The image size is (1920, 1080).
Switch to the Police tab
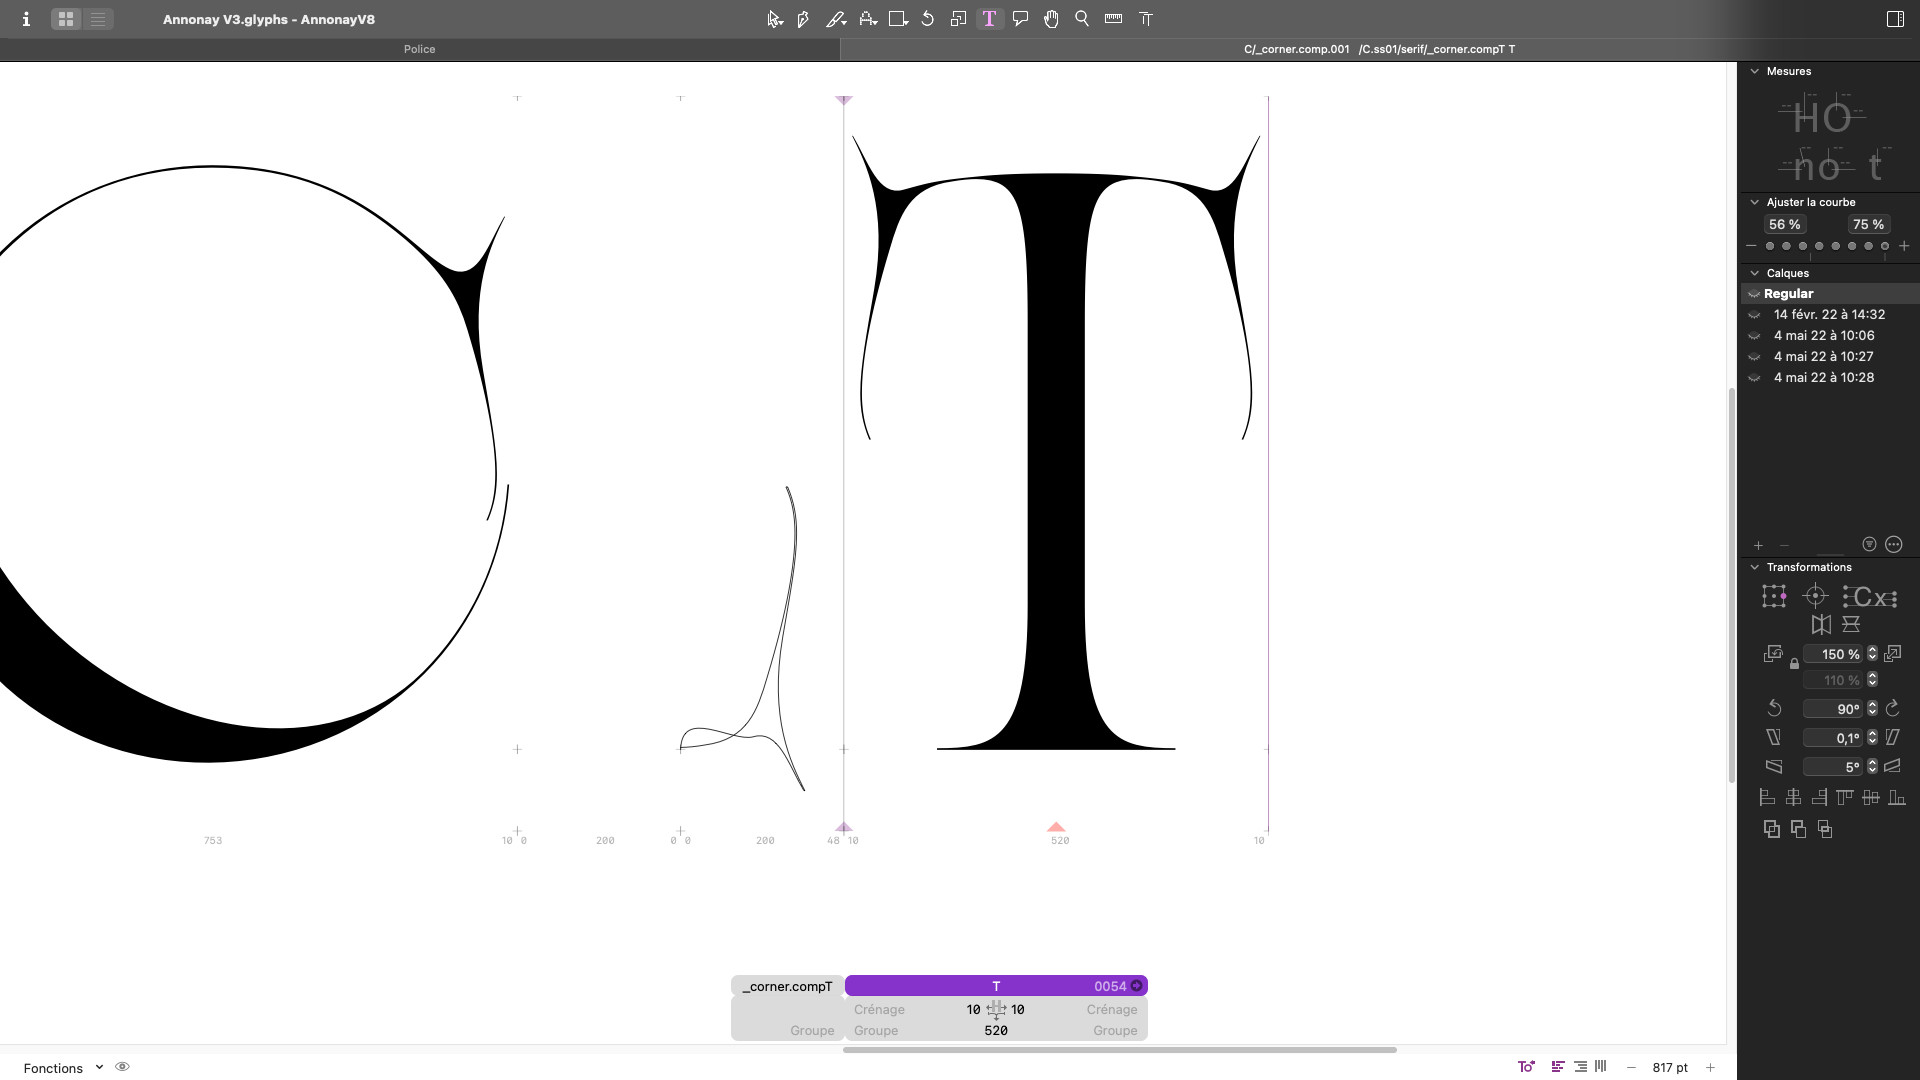click(419, 49)
